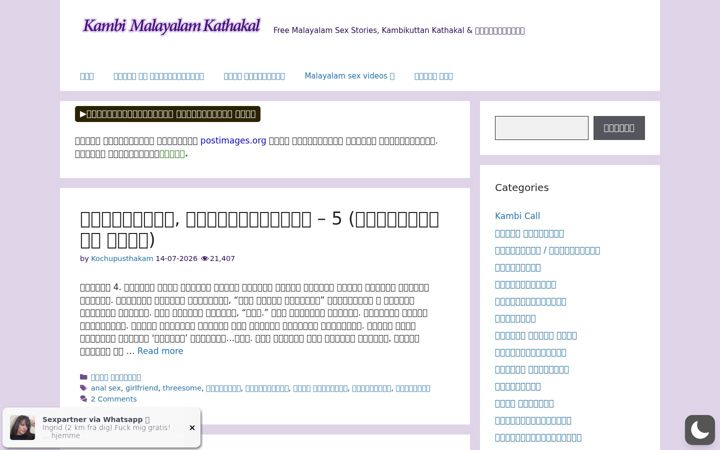Screen dimensions: 720x450
Task: Open the Kambi Call category
Action: pos(518,216)
